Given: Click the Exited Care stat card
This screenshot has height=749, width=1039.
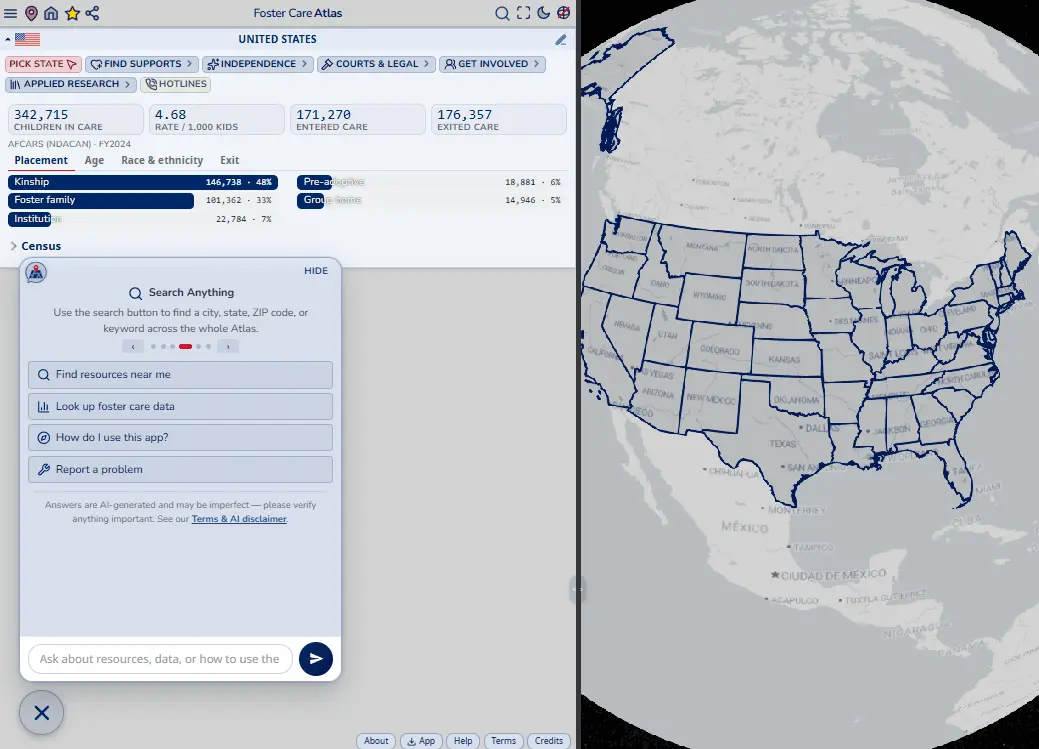Looking at the screenshot, I should coord(499,119).
